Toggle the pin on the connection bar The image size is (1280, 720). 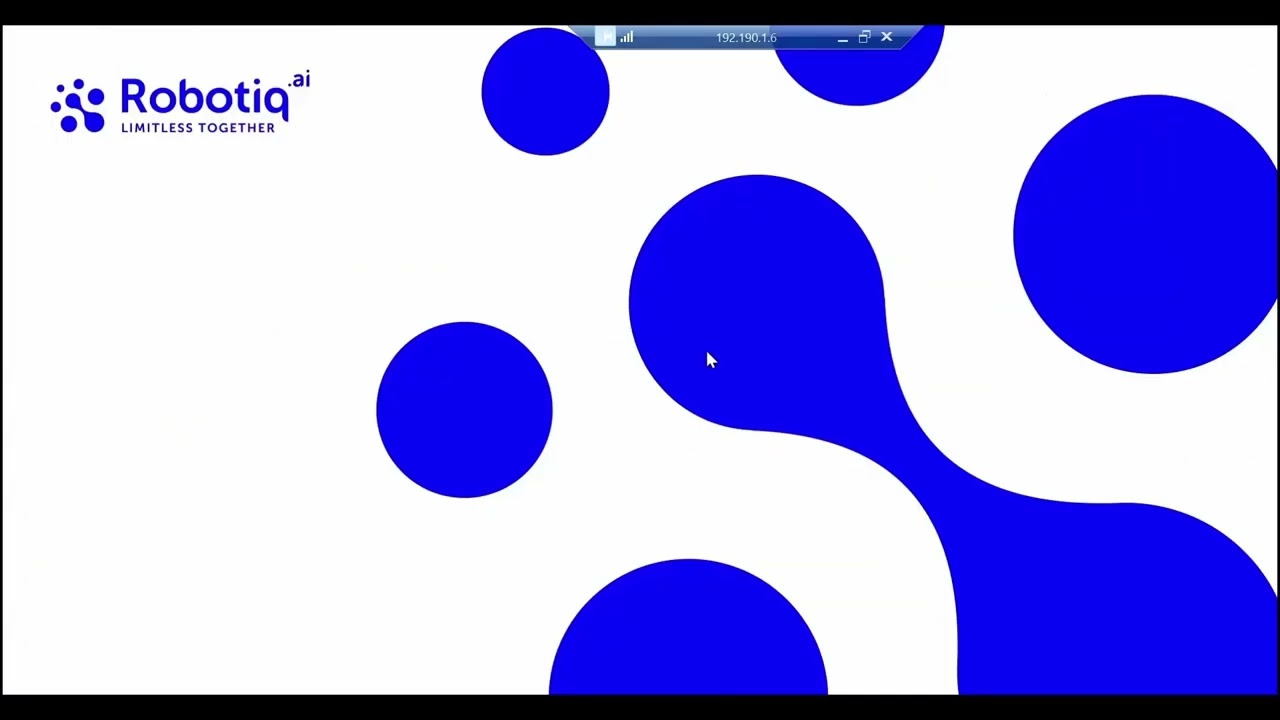(606, 38)
